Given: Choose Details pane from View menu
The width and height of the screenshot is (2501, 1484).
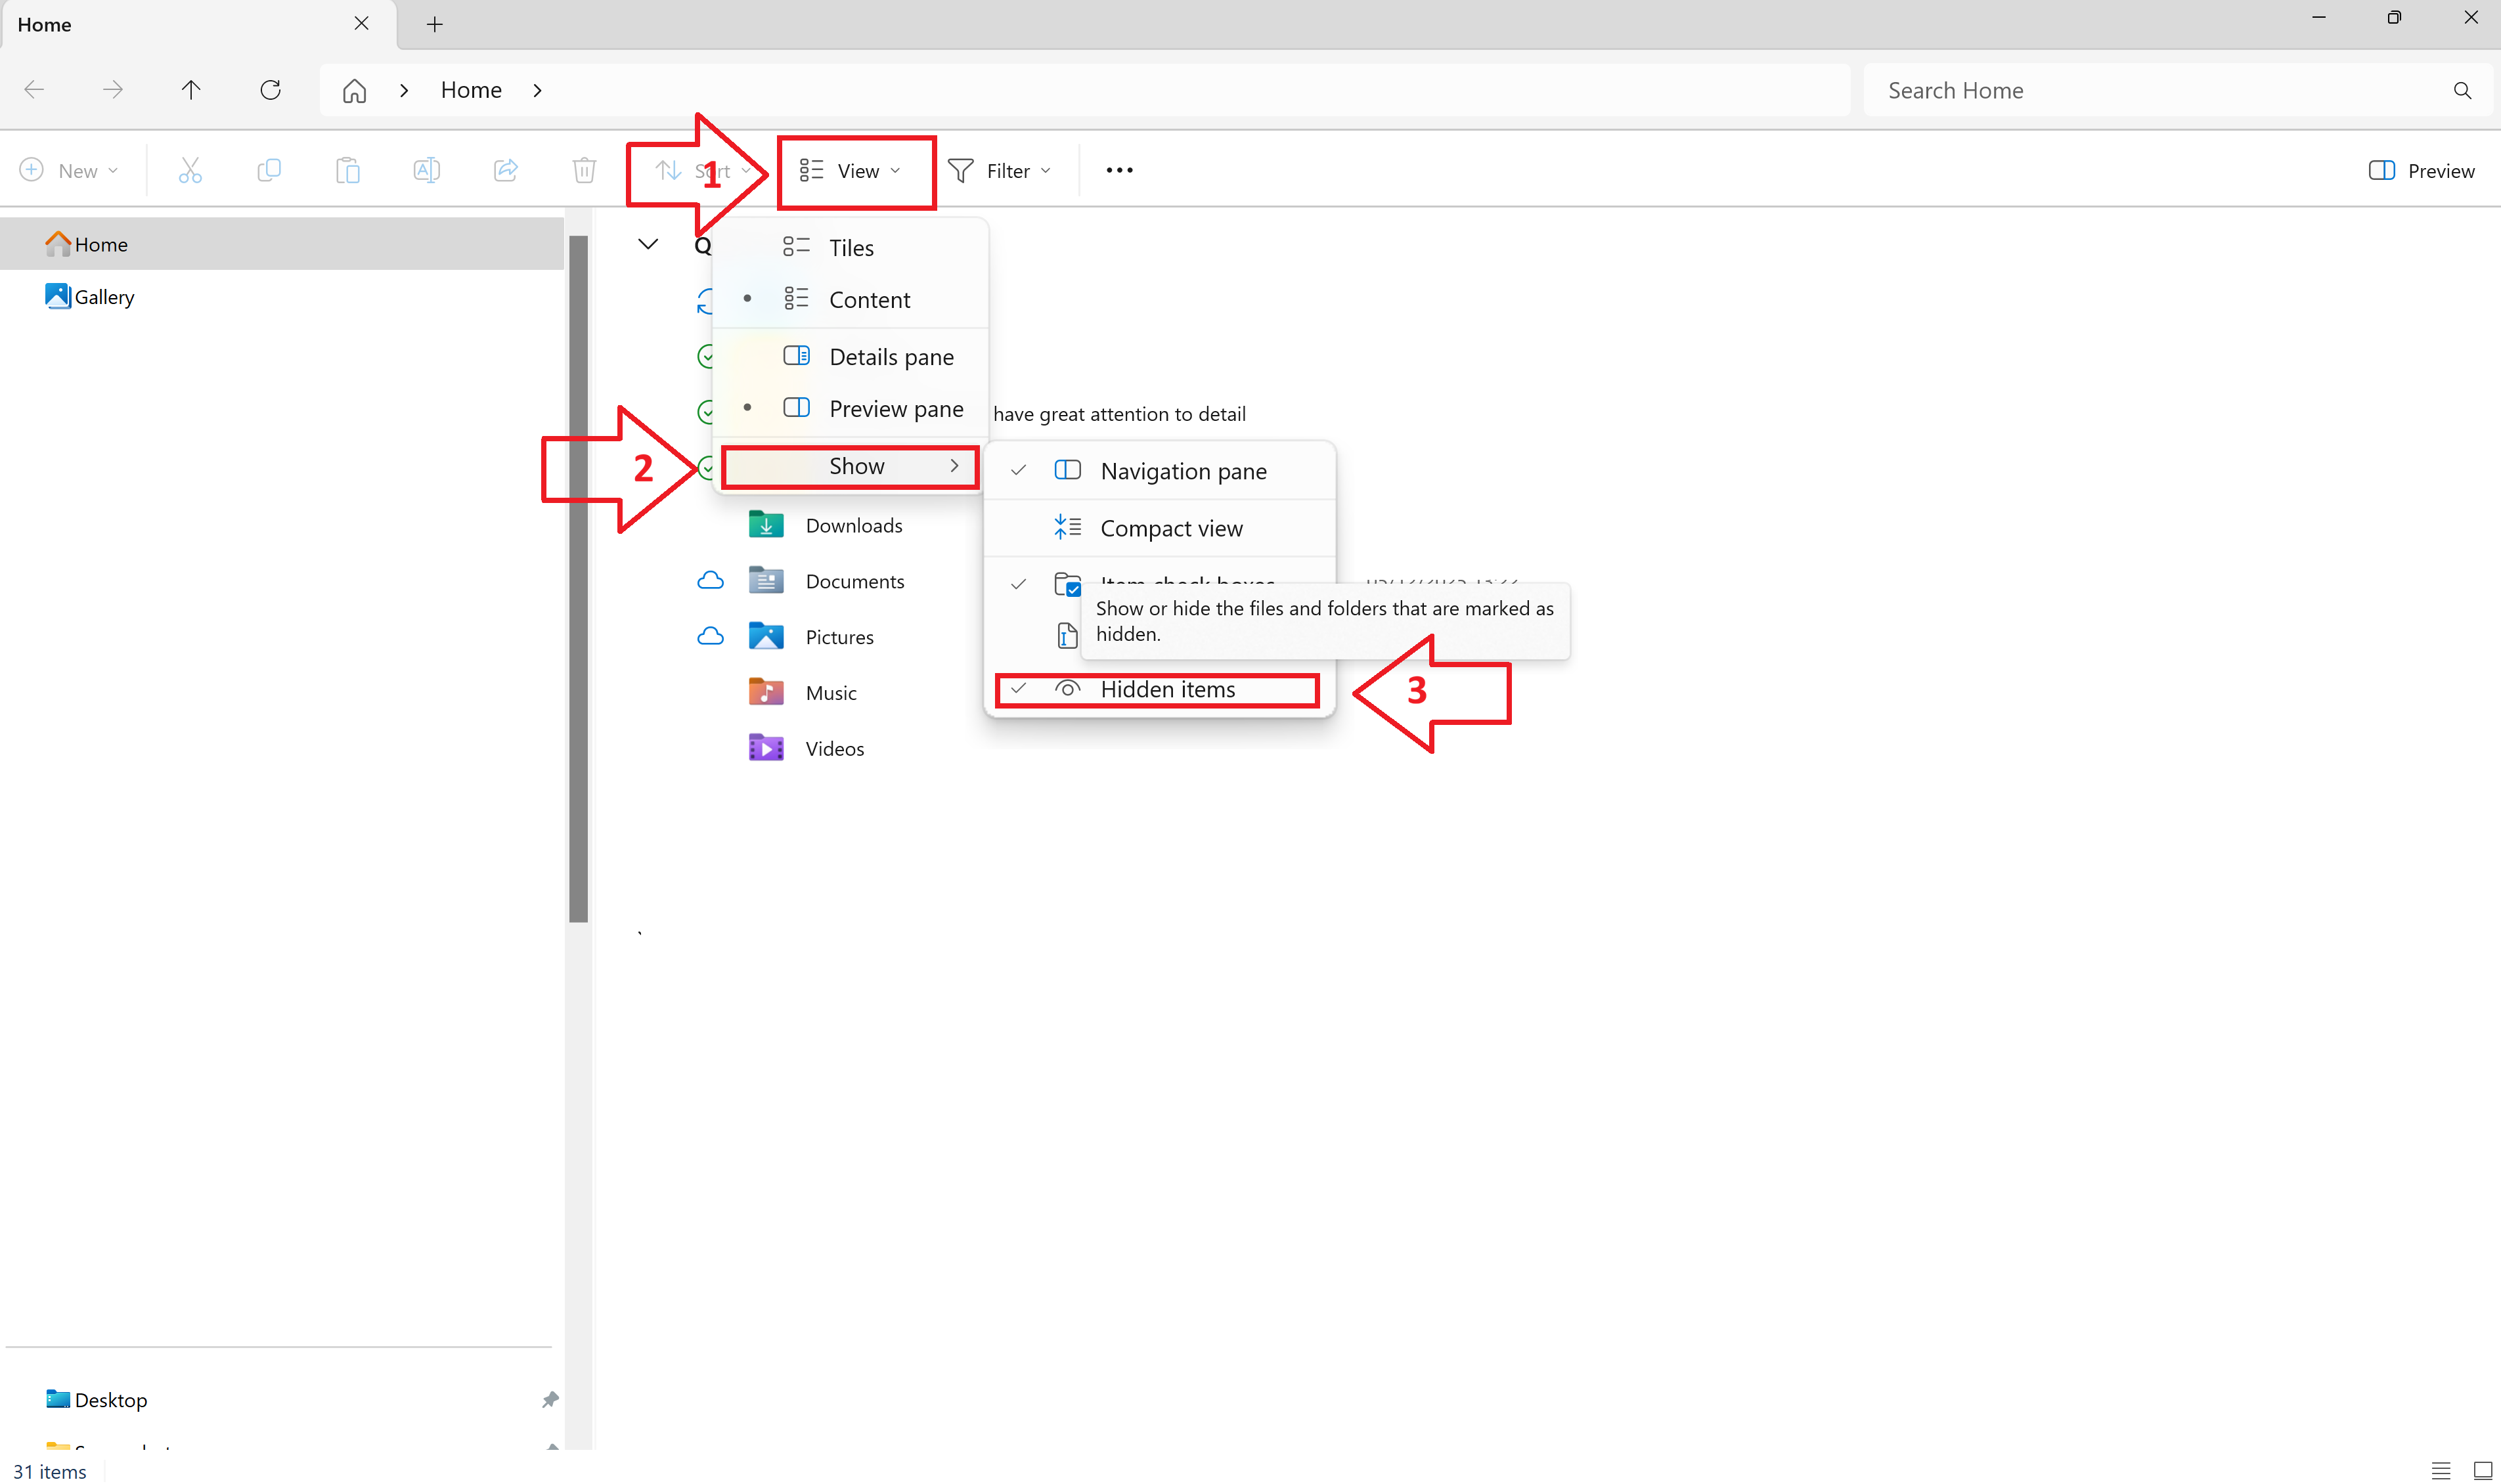Looking at the screenshot, I should [x=890, y=357].
